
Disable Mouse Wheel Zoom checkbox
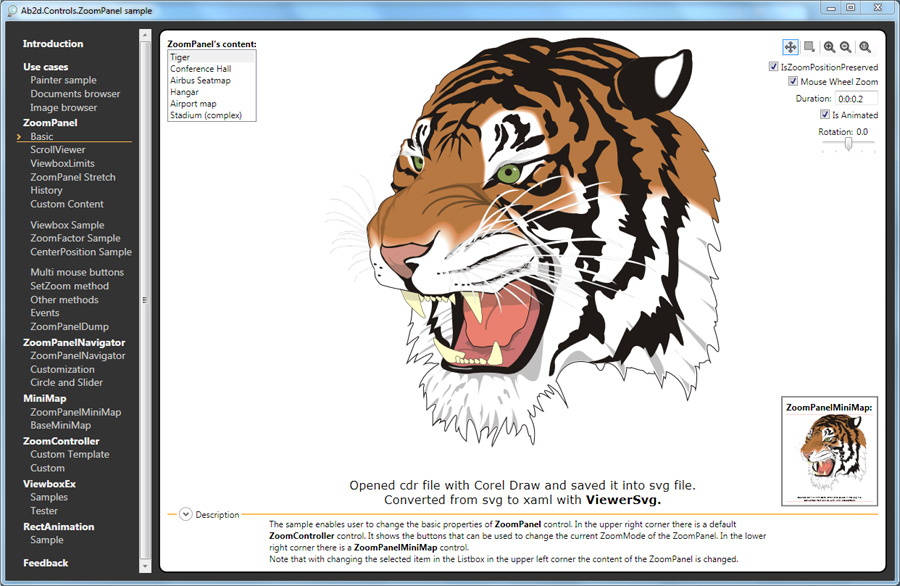tap(793, 82)
